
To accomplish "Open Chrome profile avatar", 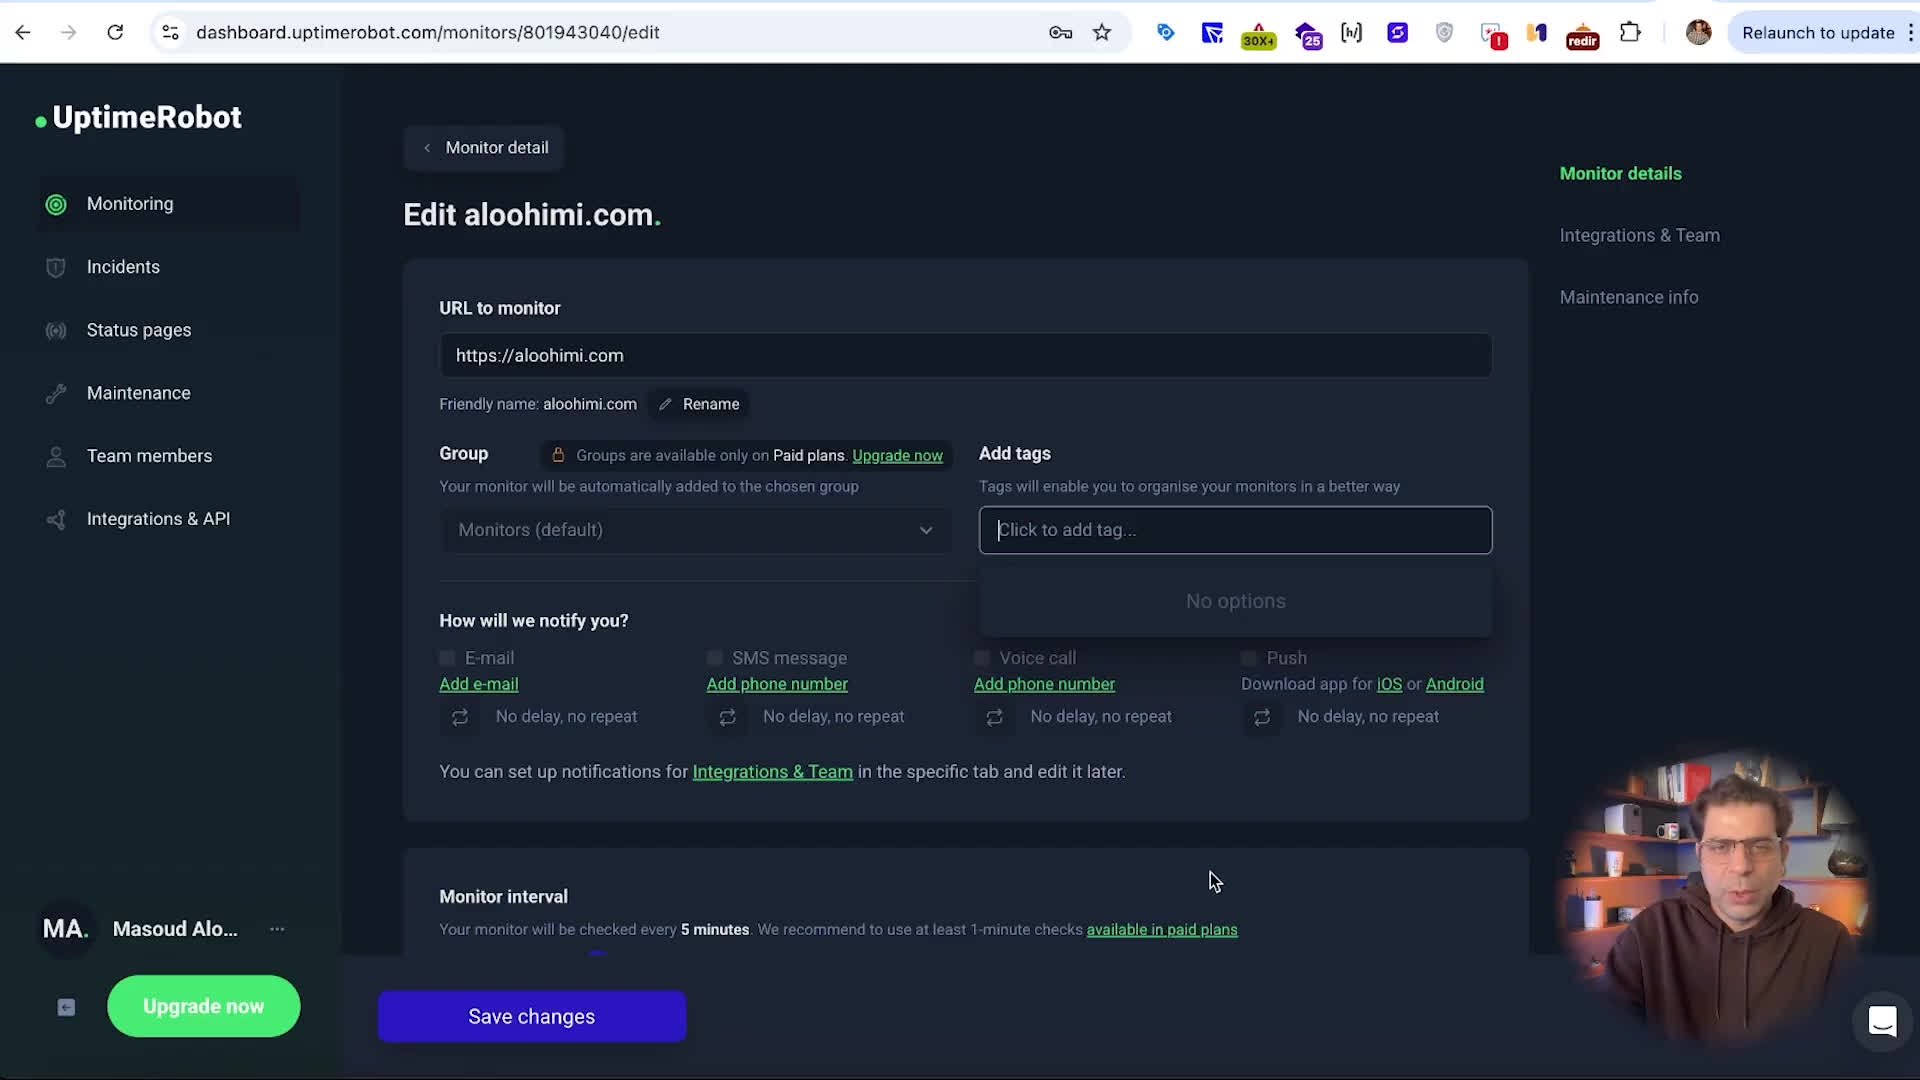I will pos(1698,32).
